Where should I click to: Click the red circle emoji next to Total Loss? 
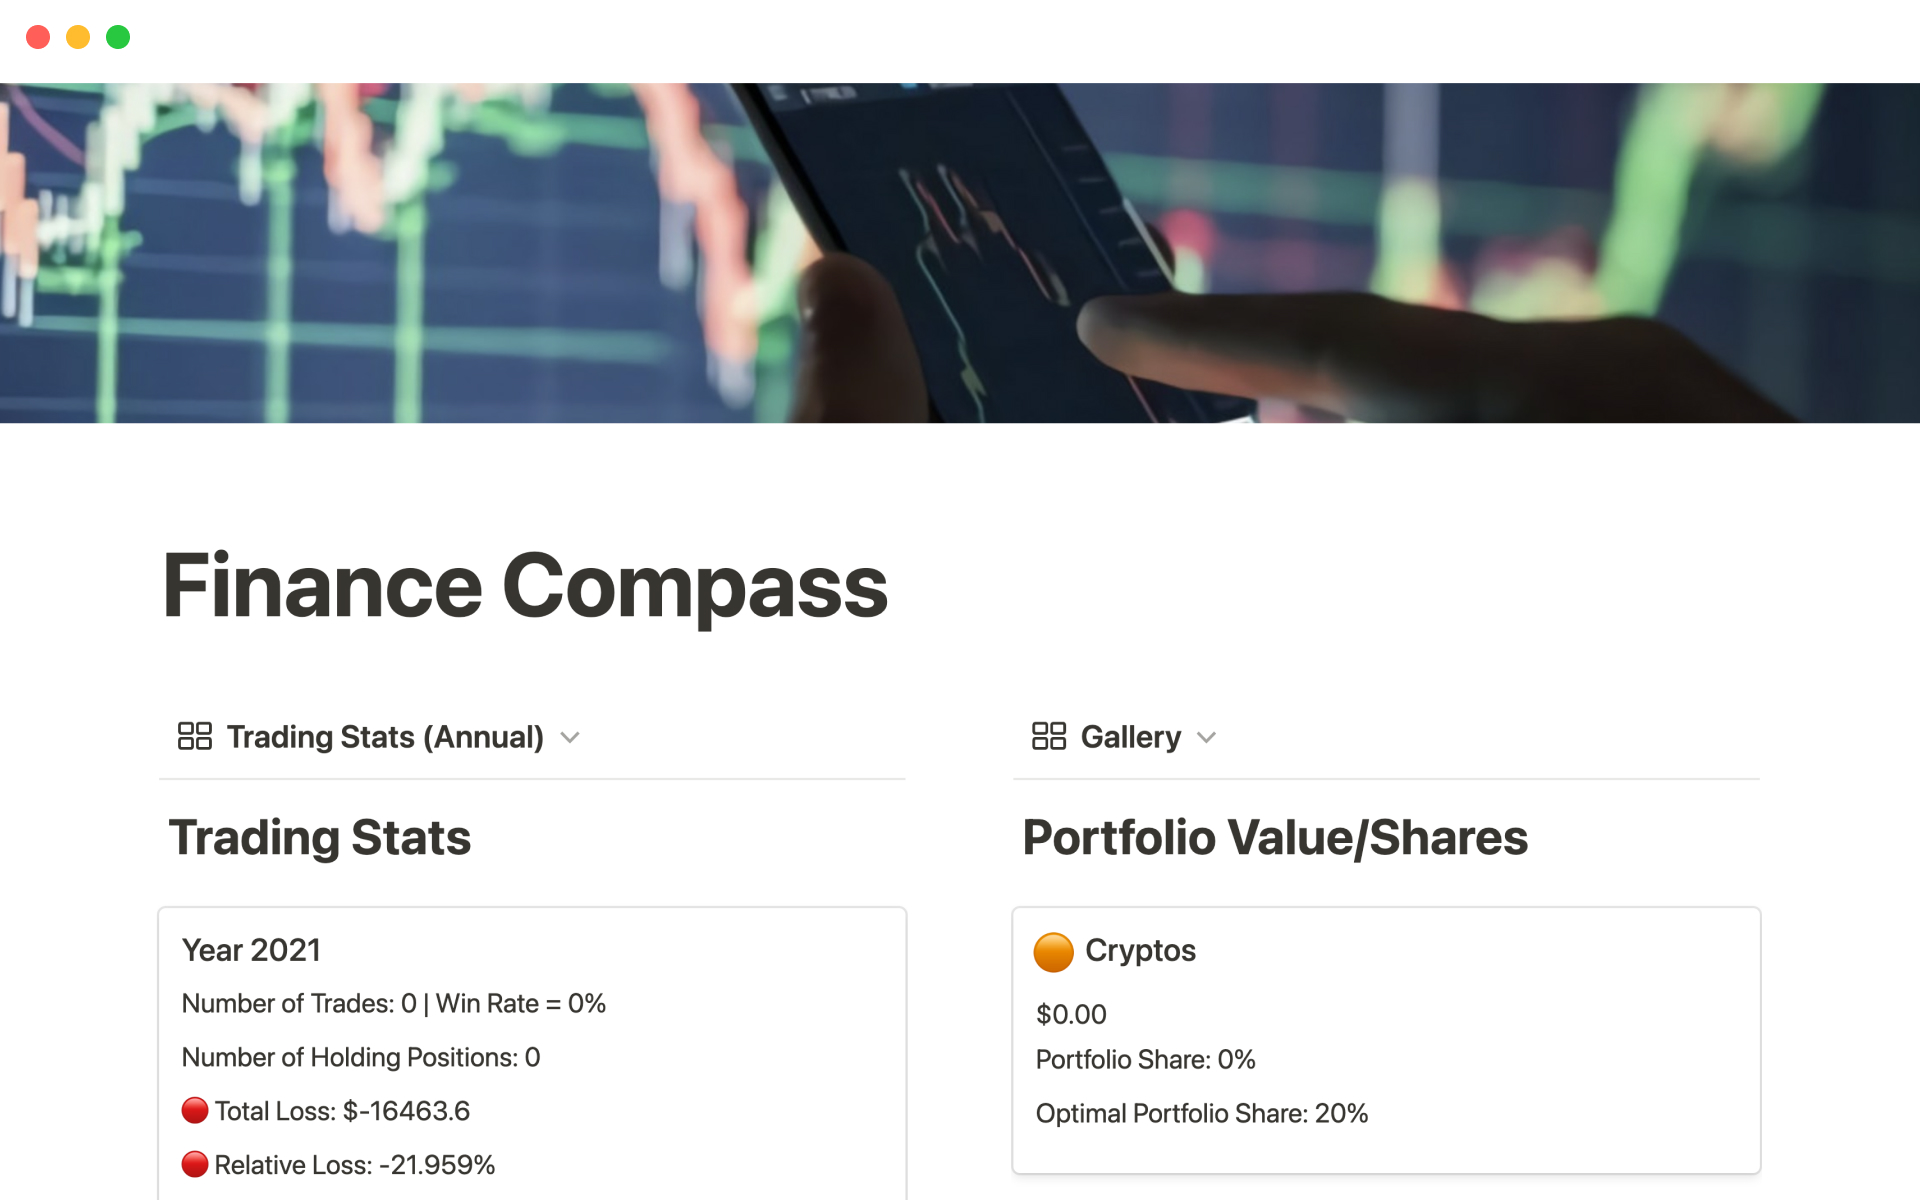[194, 1110]
